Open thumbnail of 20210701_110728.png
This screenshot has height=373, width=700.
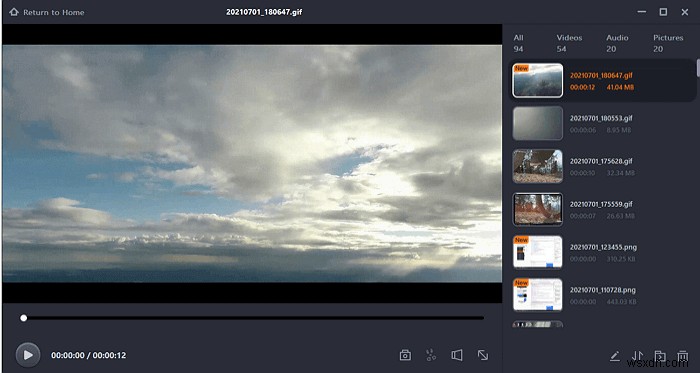(x=538, y=295)
